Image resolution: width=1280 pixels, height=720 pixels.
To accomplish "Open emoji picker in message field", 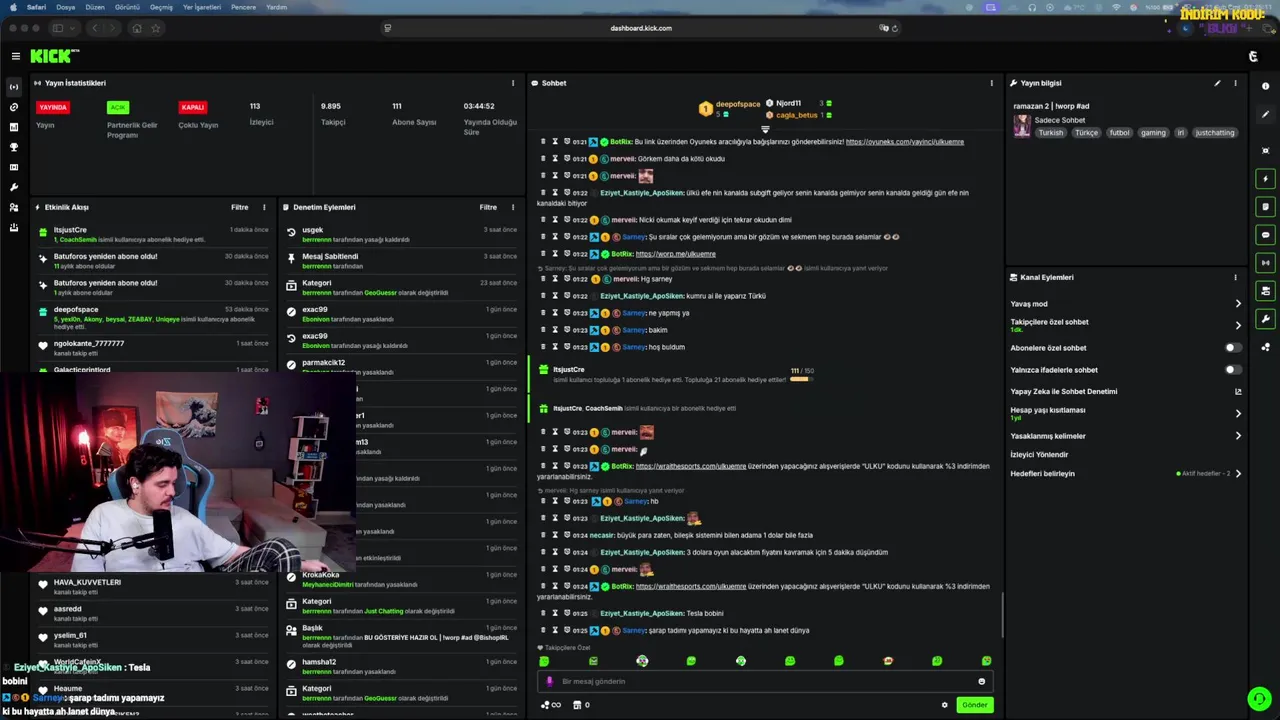I will (981, 682).
